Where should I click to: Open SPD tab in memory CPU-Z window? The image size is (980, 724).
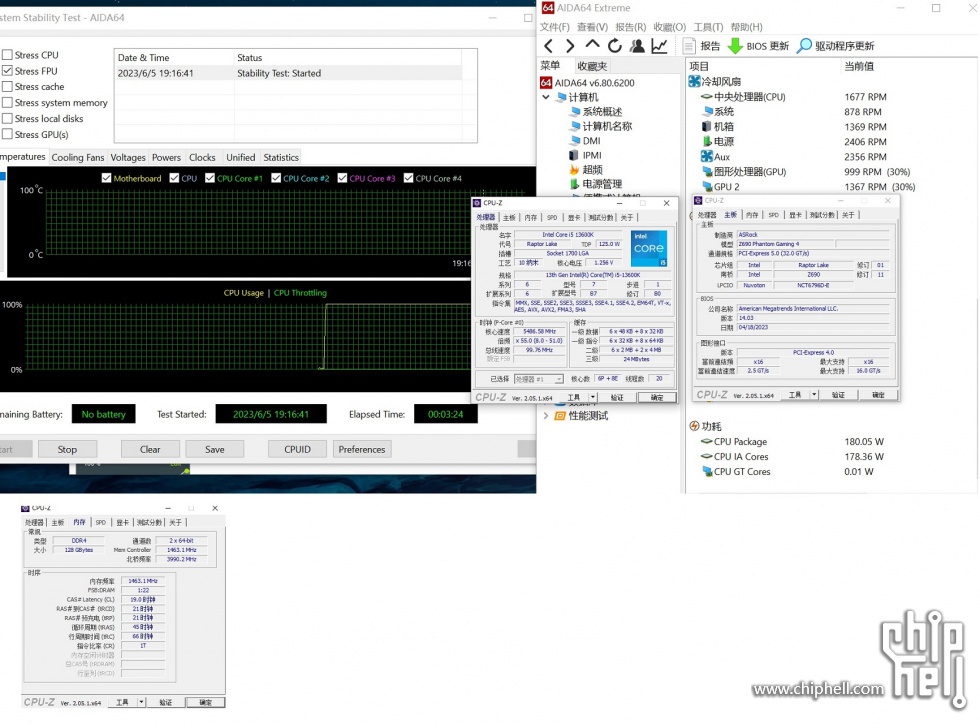pos(101,522)
